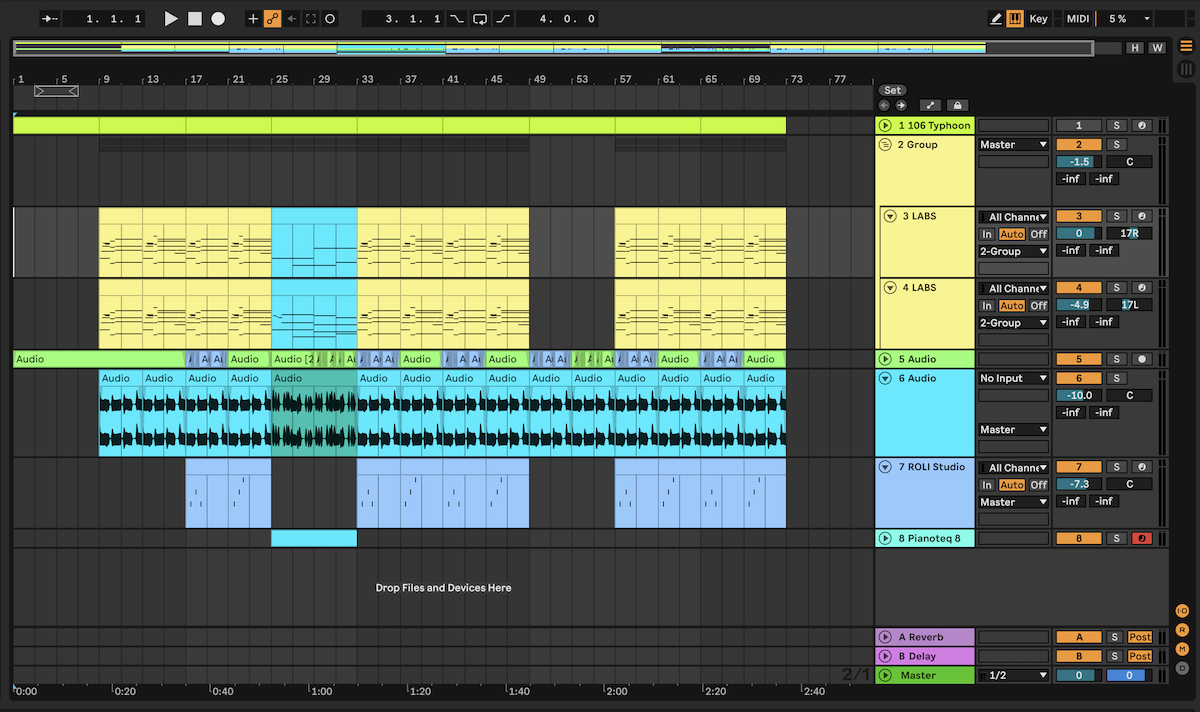Disarm the 8 Pianoteq 8 track
This screenshot has width=1200, height=712.
(1141, 539)
